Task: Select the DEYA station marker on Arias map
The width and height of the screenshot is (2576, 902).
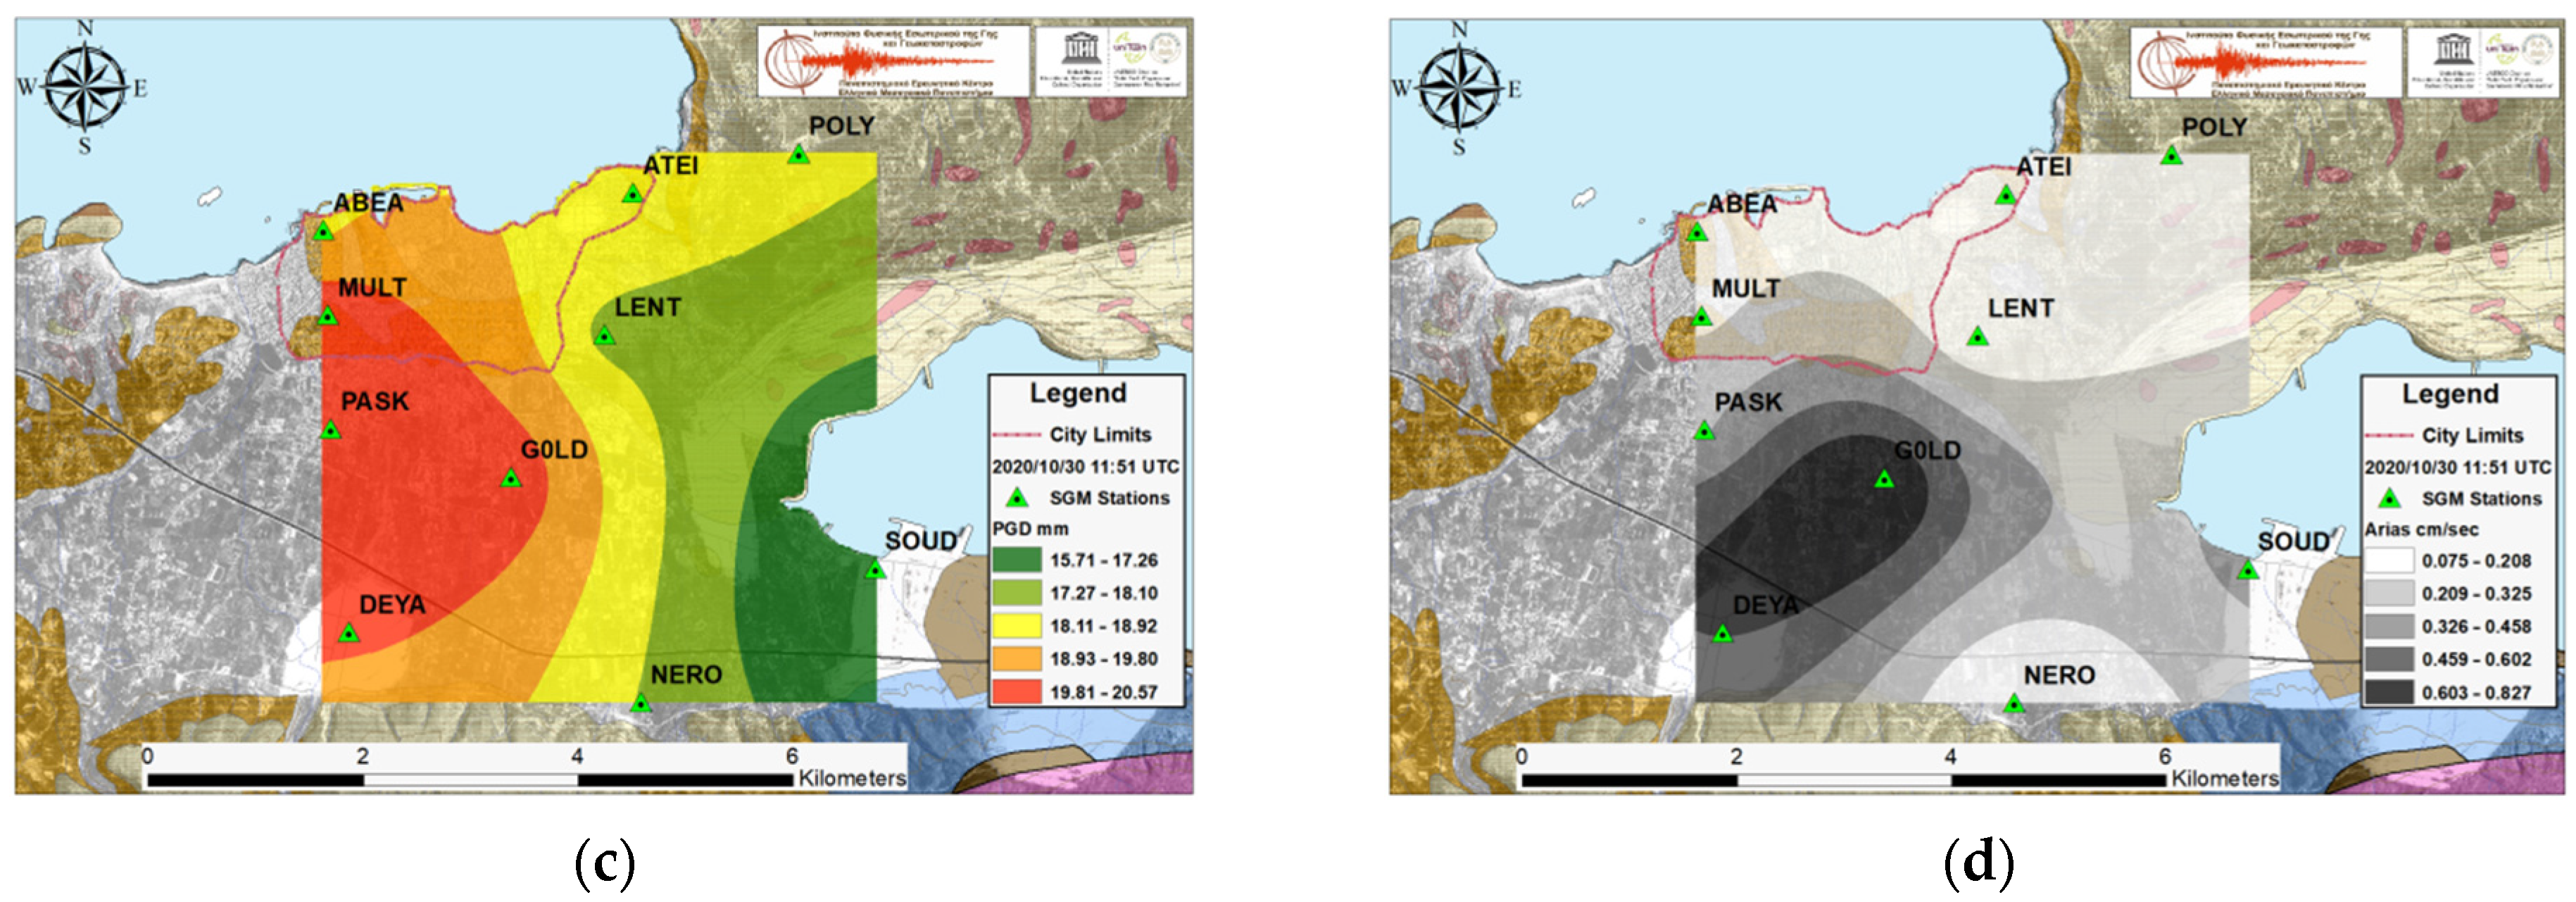Action: (x=1722, y=634)
